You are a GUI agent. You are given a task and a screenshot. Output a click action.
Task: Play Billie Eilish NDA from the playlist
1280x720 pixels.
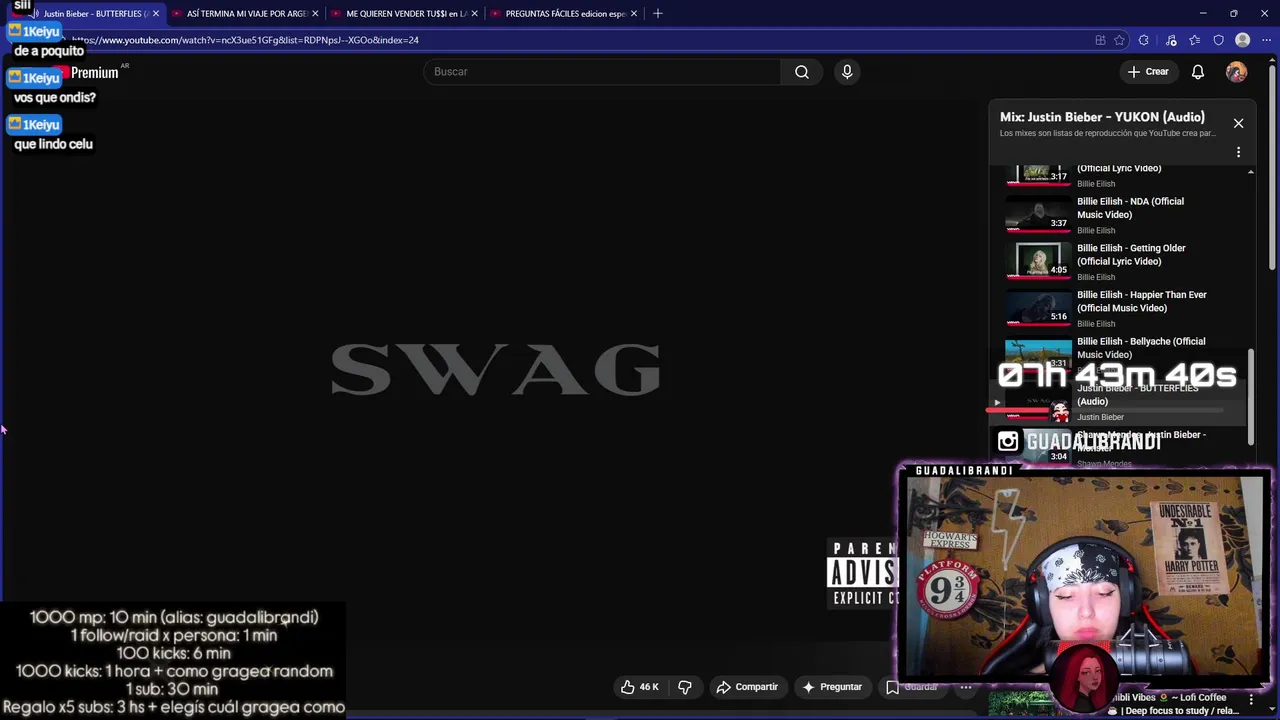click(x=1118, y=215)
